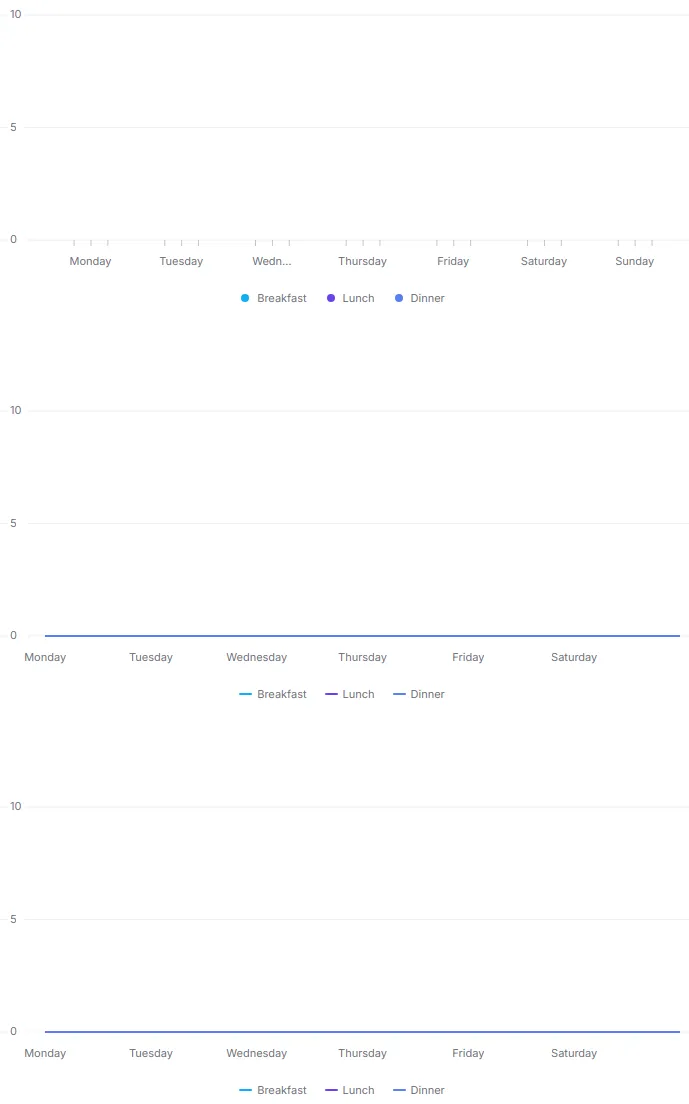
Task: Click the truncated Wedn... axis label
Action: point(272,261)
